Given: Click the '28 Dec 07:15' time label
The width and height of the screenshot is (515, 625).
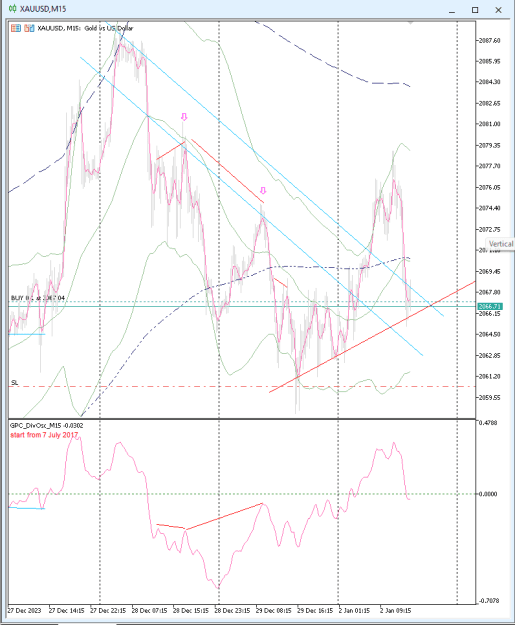Looking at the screenshot, I should click(149, 611).
